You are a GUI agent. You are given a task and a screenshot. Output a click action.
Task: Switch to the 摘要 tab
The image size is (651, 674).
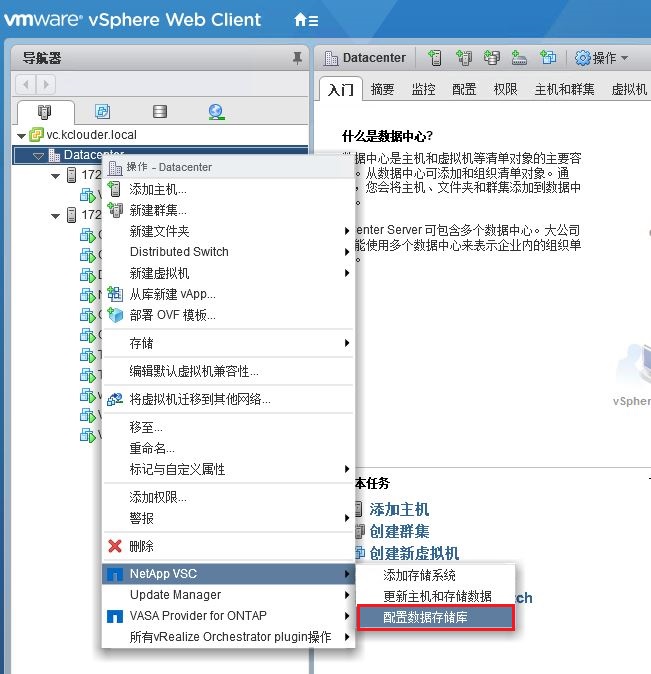pyautogui.click(x=382, y=89)
